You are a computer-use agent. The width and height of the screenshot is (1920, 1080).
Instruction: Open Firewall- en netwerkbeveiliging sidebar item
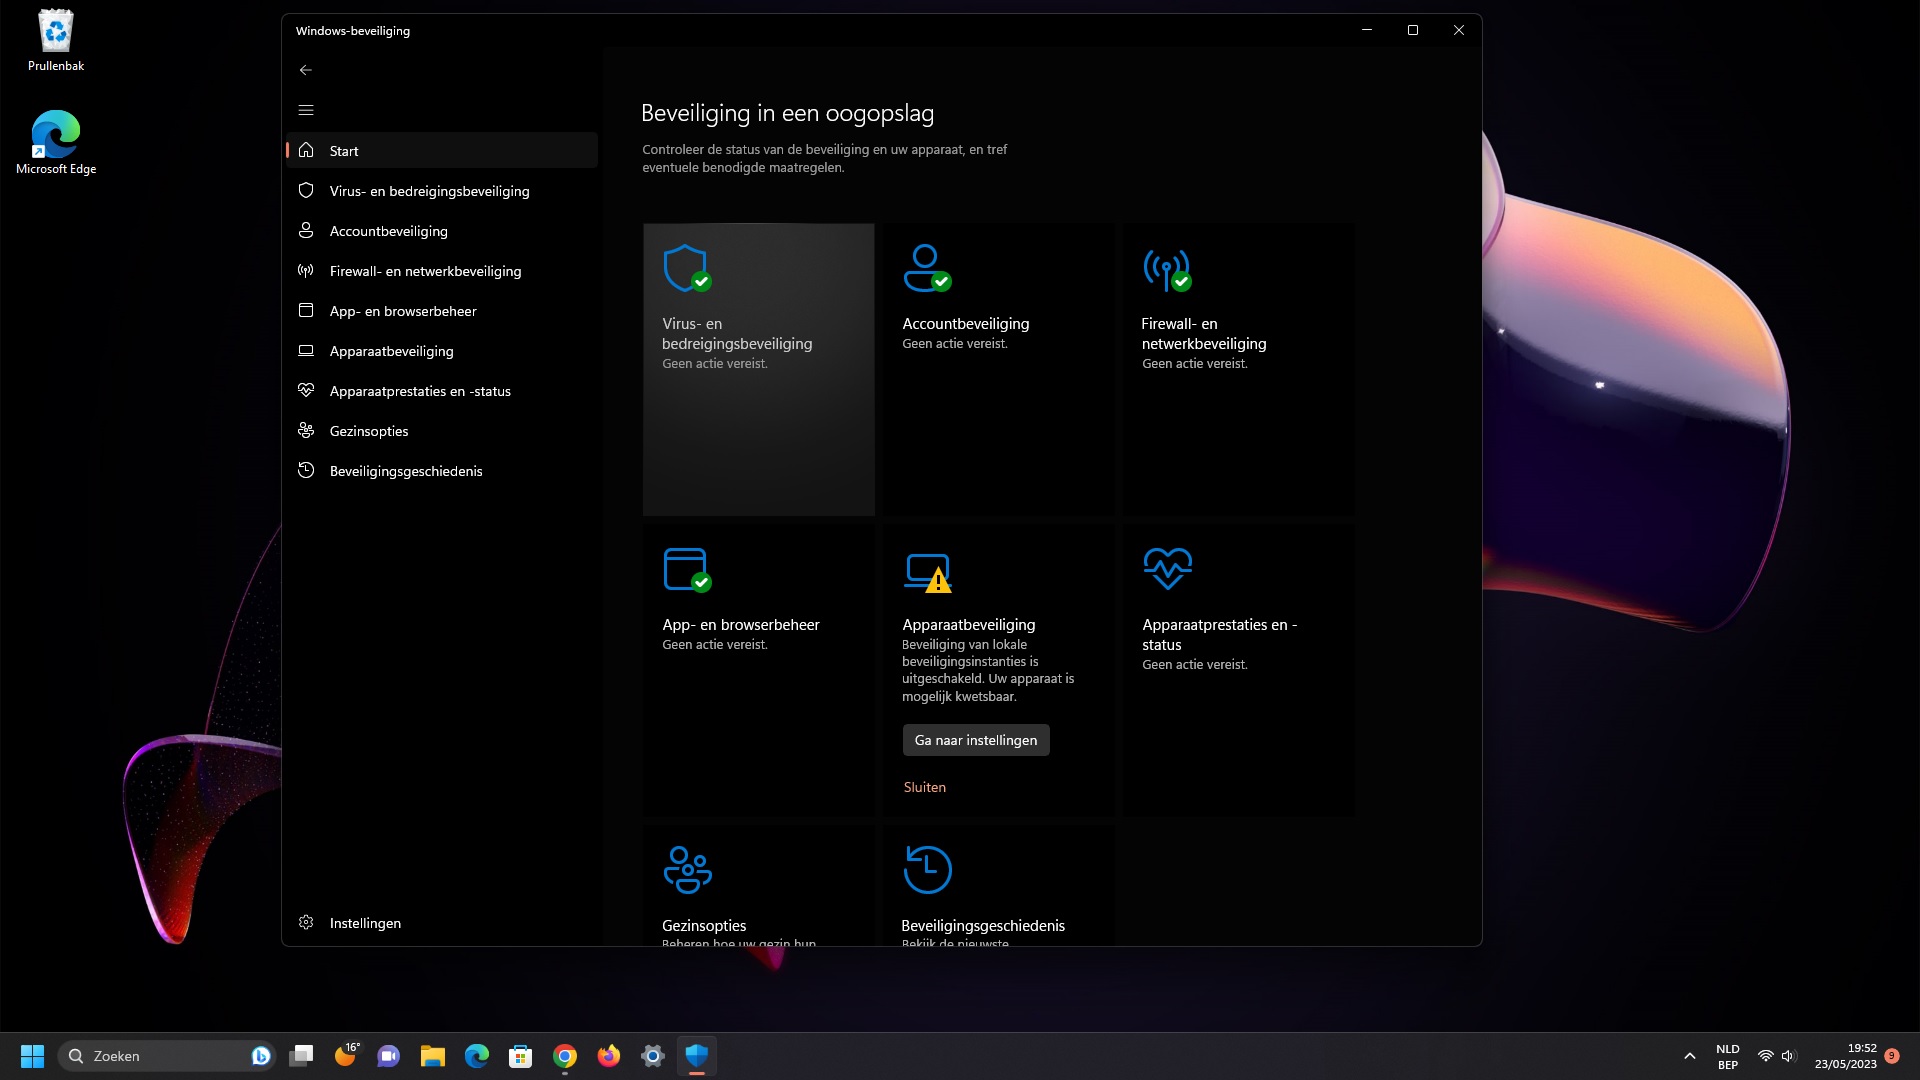pos(442,270)
